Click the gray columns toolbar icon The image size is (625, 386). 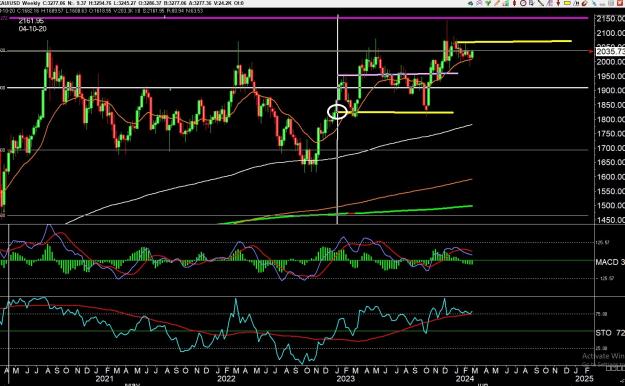611,3
